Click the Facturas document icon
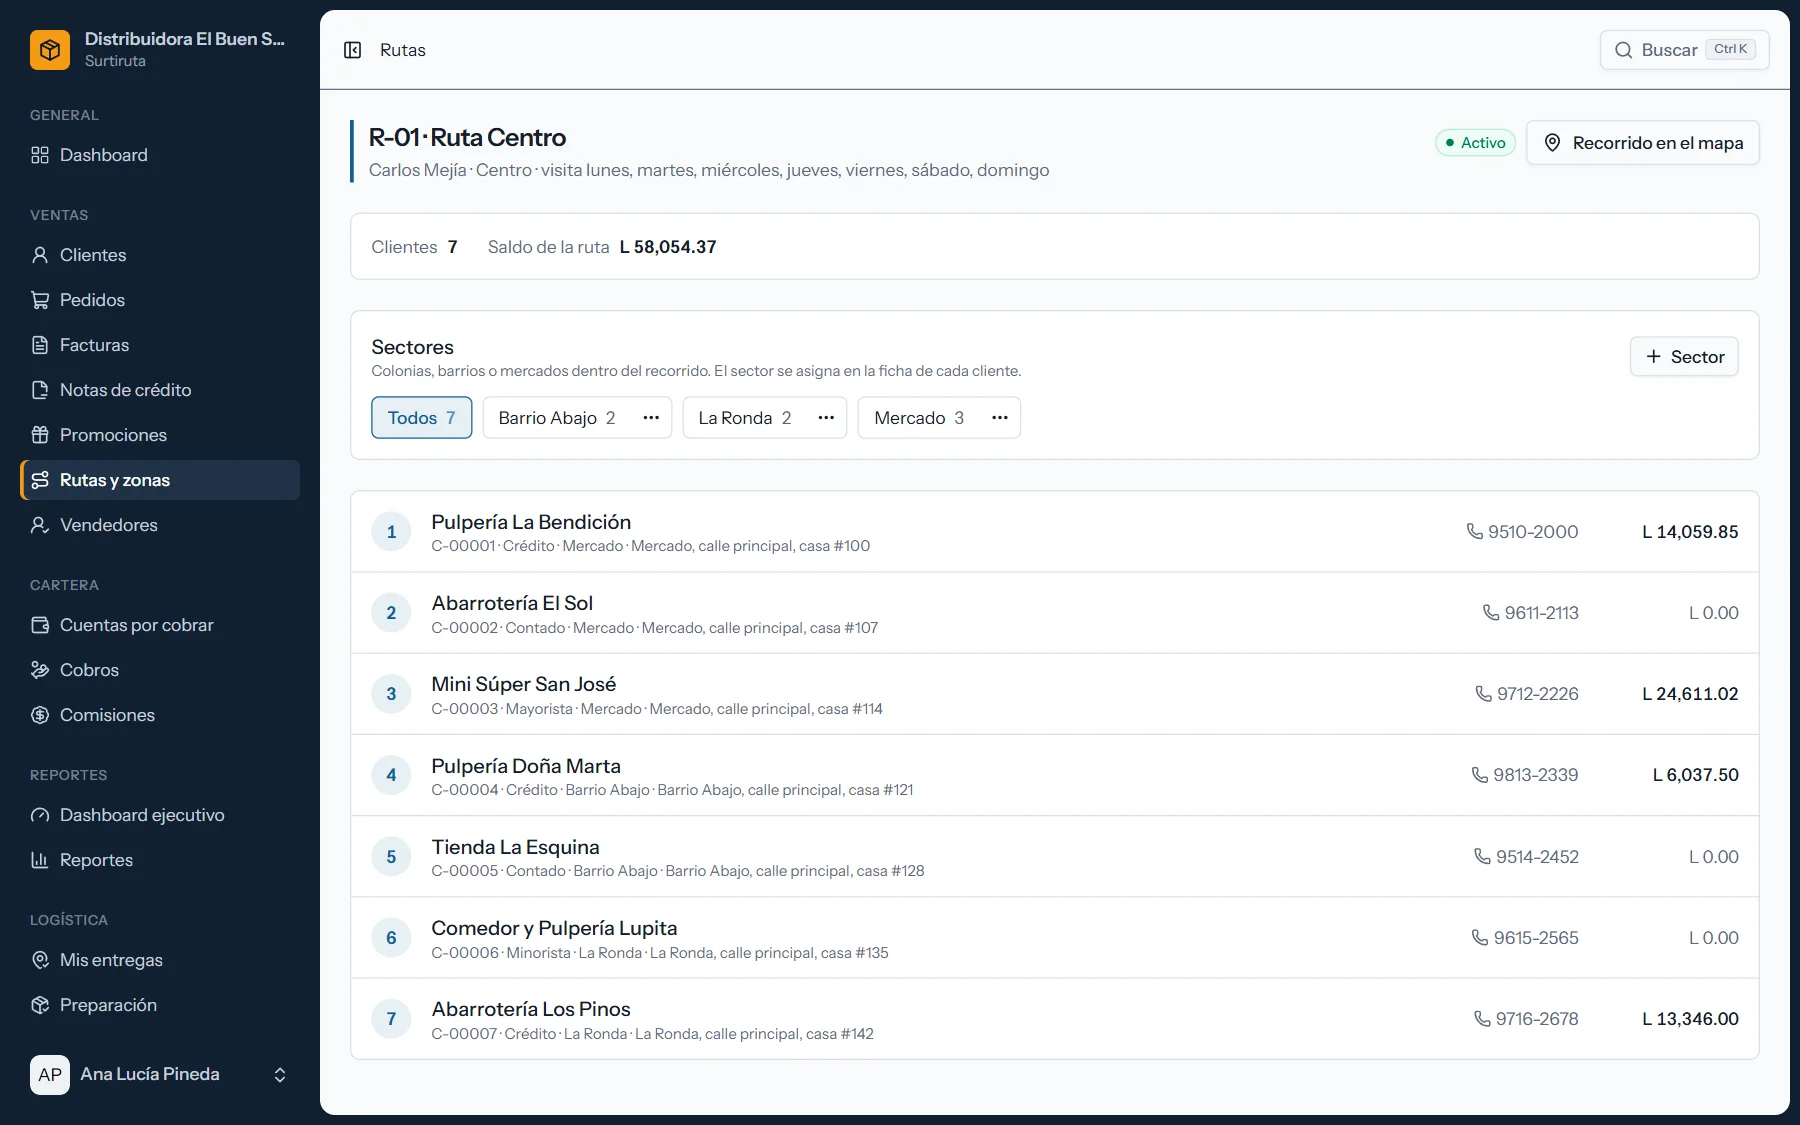Screen dimensions: 1800x1125 click(x=40, y=345)
